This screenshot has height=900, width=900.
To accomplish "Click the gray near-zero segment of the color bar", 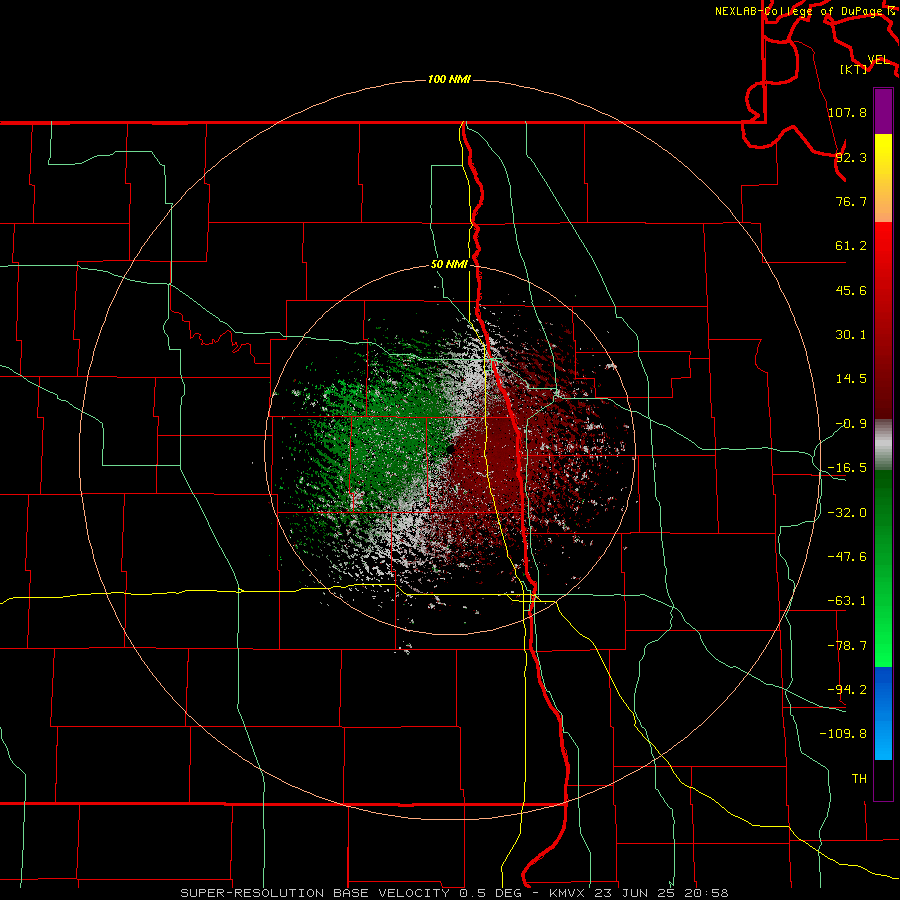I will (883, 444).
